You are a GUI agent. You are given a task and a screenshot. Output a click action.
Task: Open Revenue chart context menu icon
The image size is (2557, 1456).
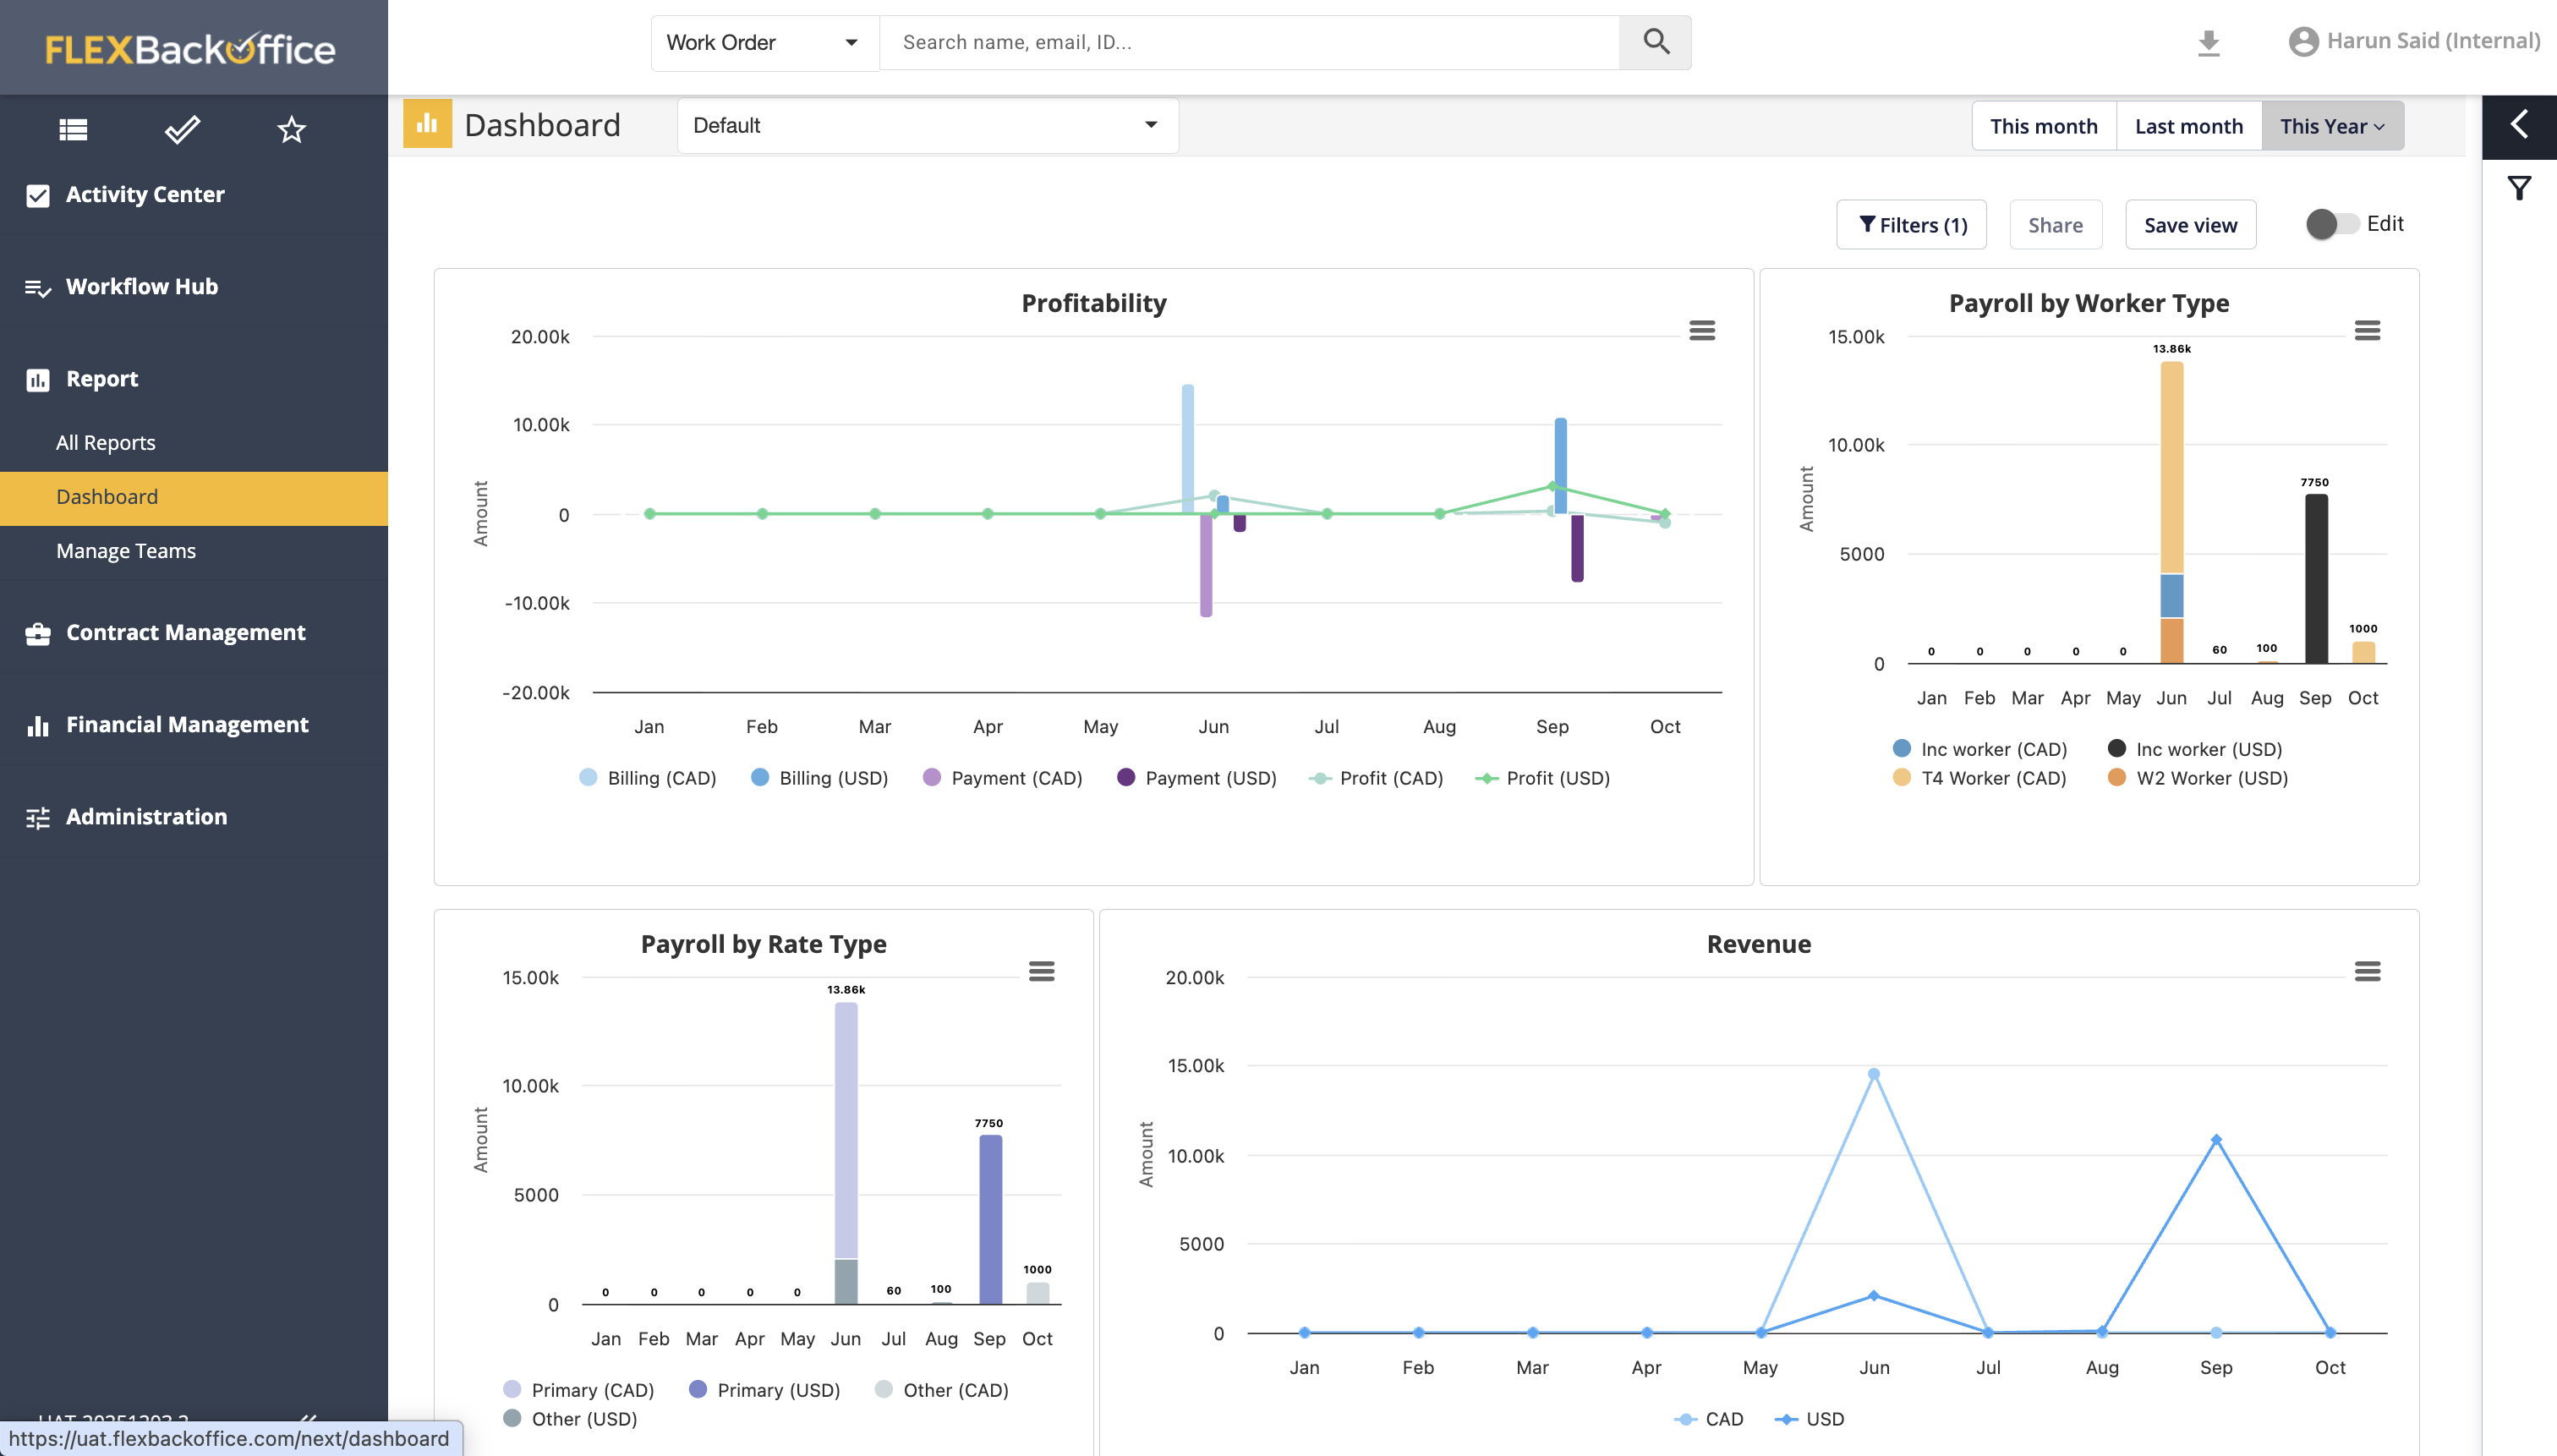(x=2367, y=971)
